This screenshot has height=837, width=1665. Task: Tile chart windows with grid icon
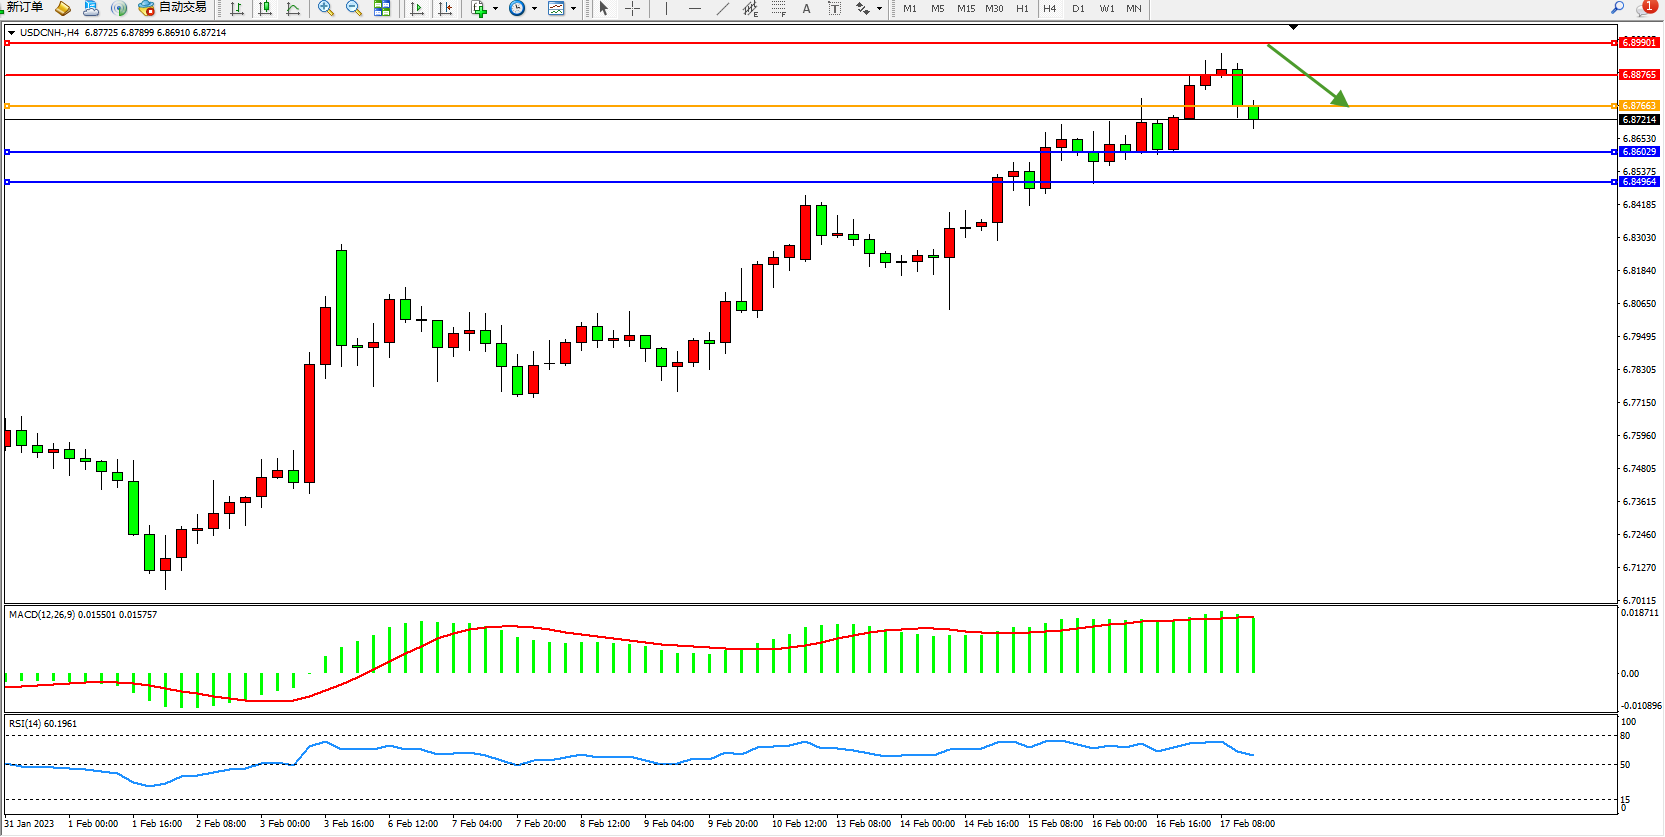(x=382, y=8)
